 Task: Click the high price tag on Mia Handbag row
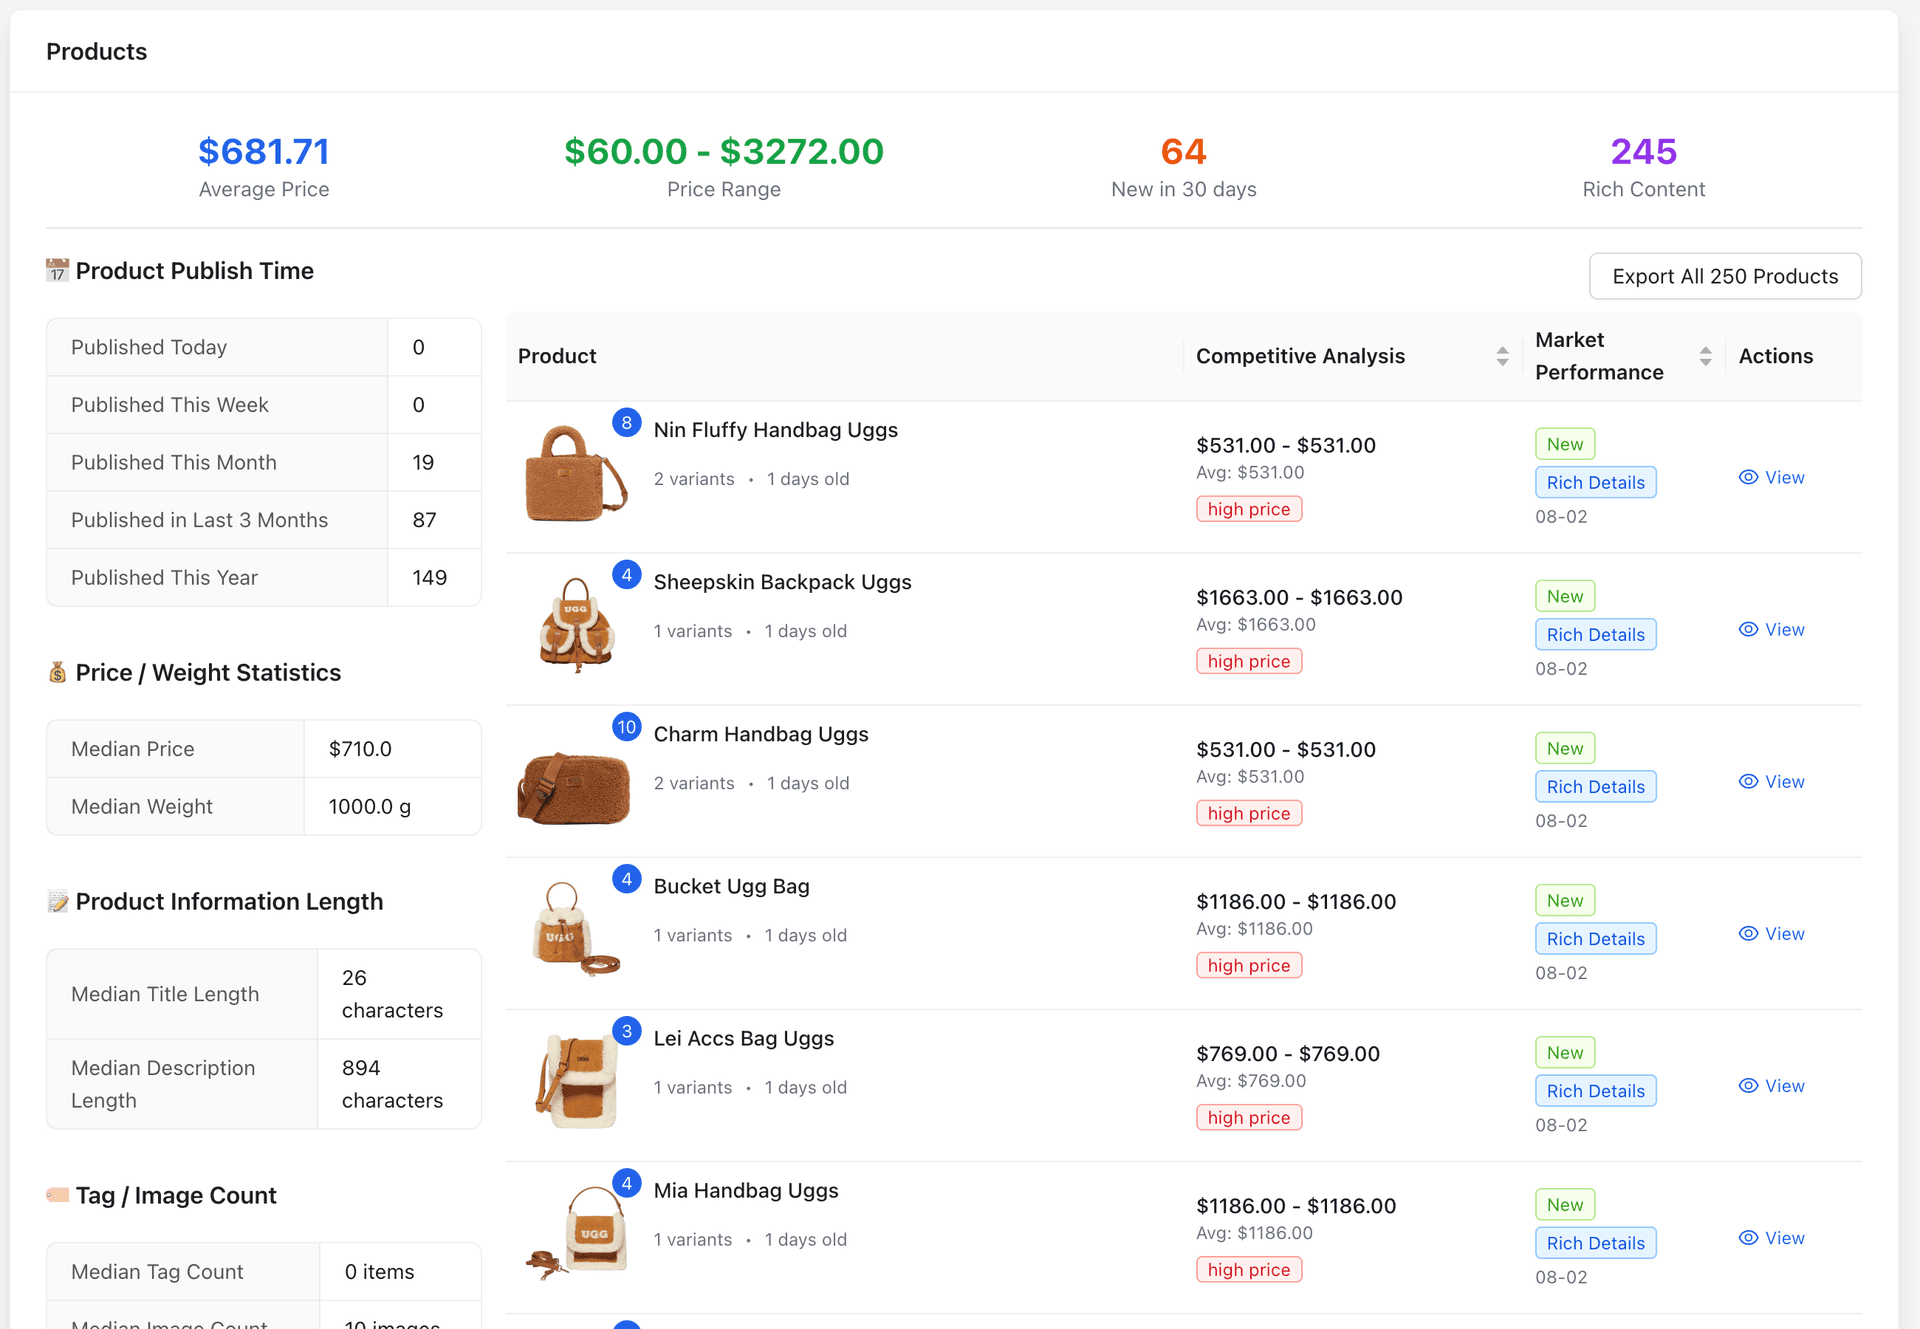1249,1269
